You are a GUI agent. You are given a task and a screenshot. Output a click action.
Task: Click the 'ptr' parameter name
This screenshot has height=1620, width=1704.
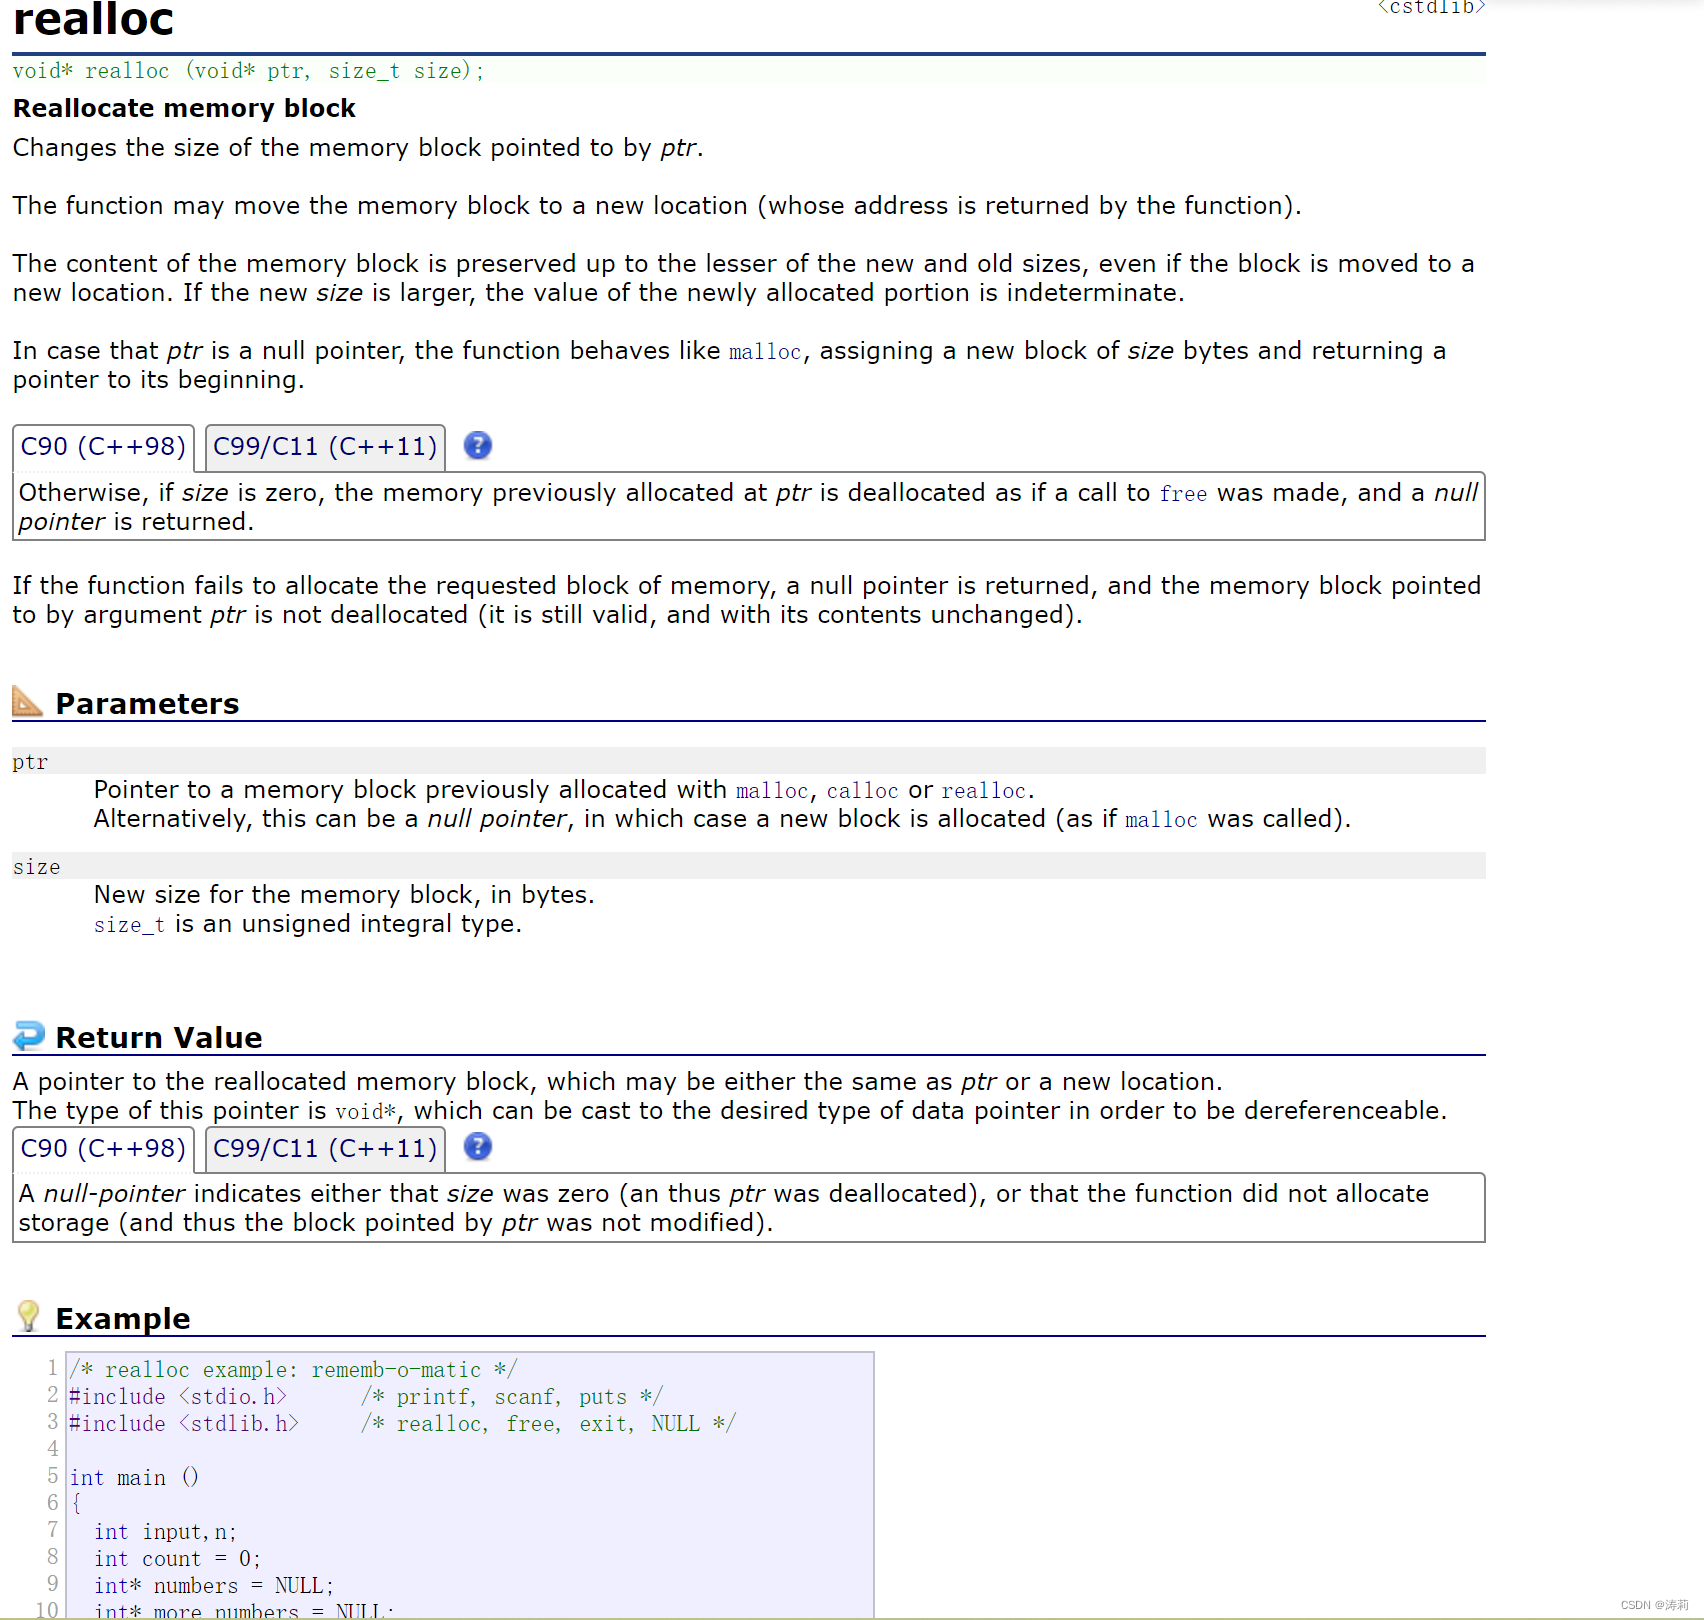click(30, 762)
